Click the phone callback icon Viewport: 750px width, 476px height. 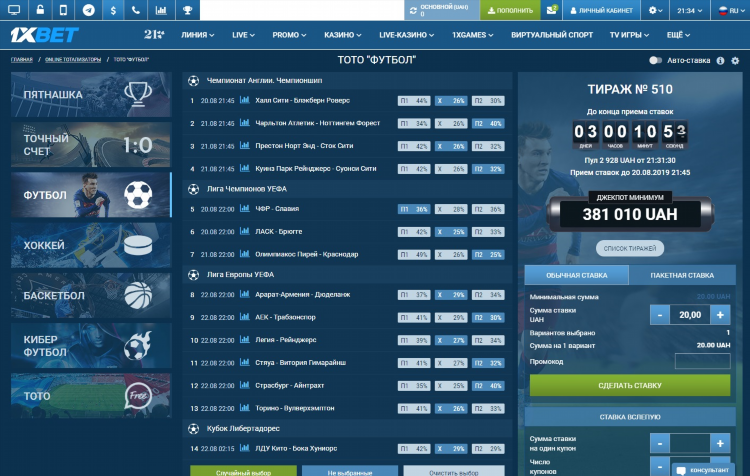(x=136, y=10)
